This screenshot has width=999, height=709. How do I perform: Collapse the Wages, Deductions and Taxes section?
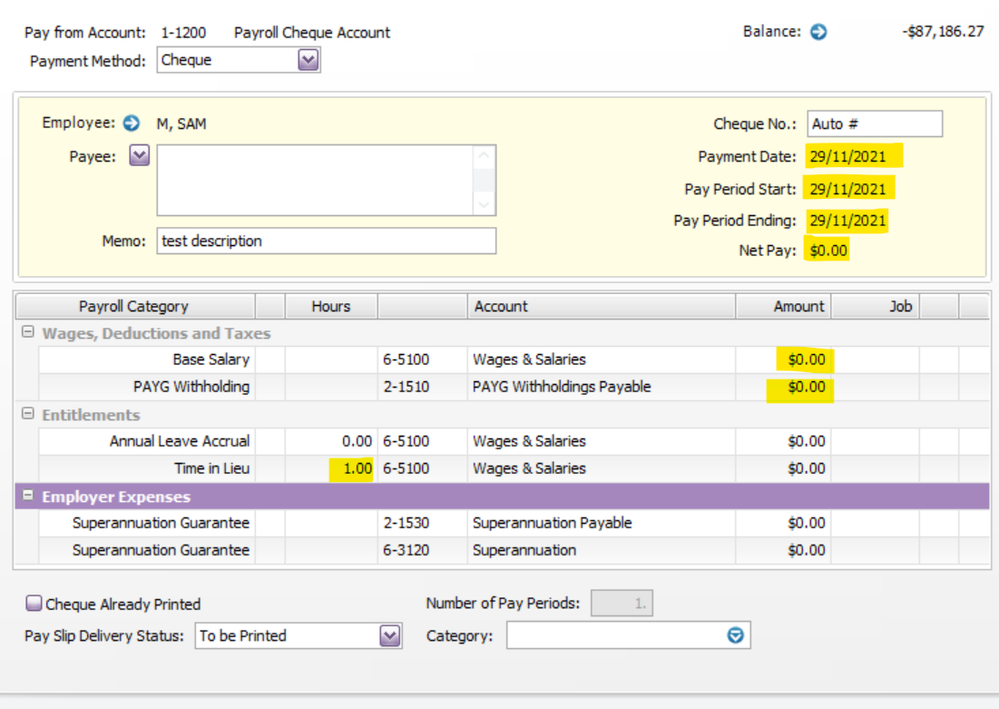click(28, 333)
